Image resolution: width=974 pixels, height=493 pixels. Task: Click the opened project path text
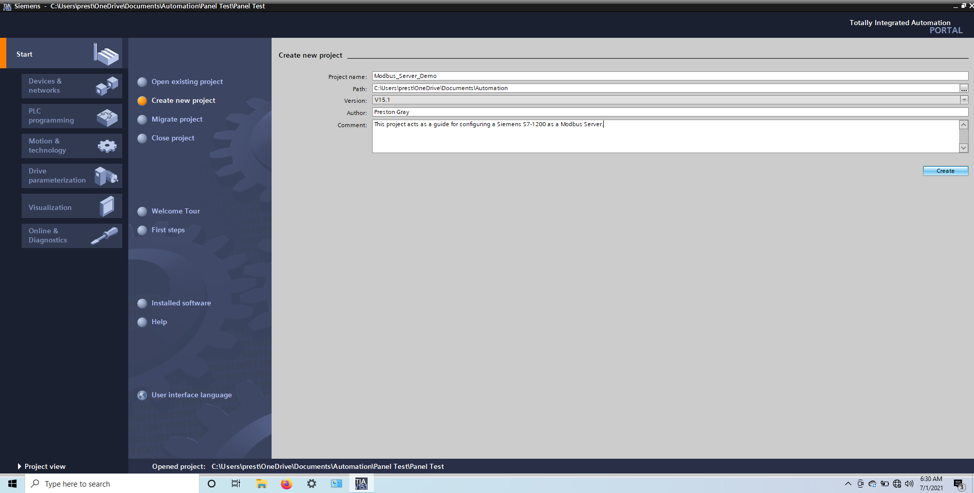pos(327,466)
